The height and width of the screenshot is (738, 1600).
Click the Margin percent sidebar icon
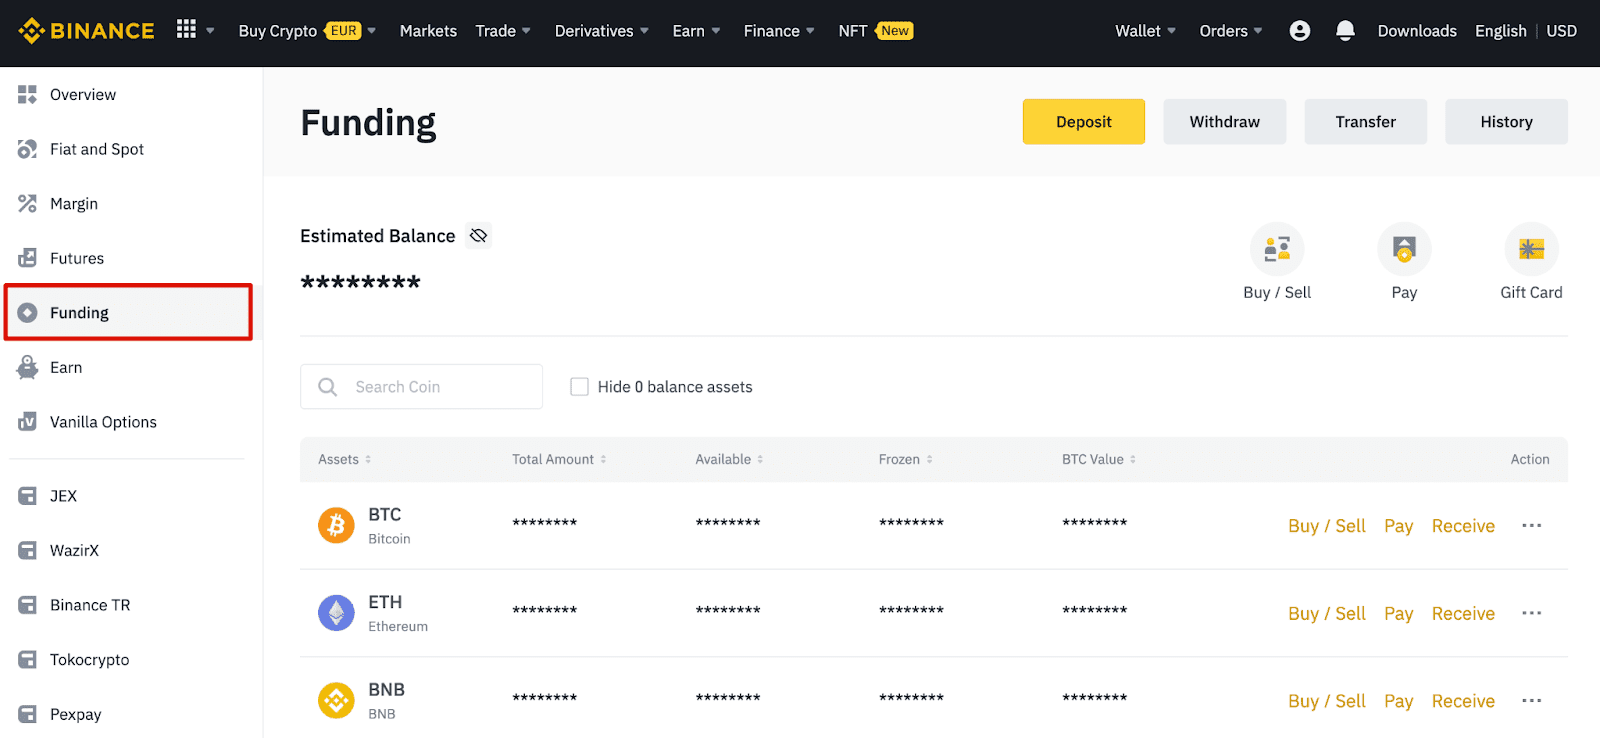[27, 204]
